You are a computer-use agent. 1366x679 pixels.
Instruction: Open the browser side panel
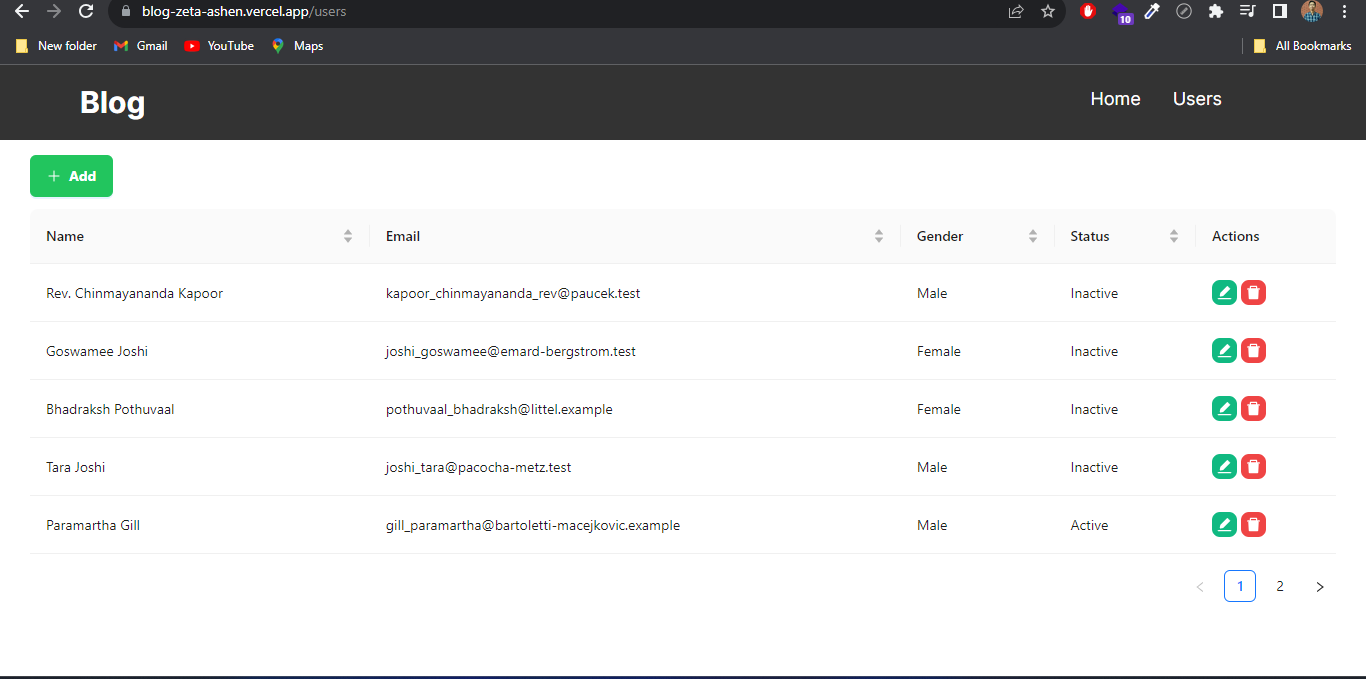coord(1279,11)
